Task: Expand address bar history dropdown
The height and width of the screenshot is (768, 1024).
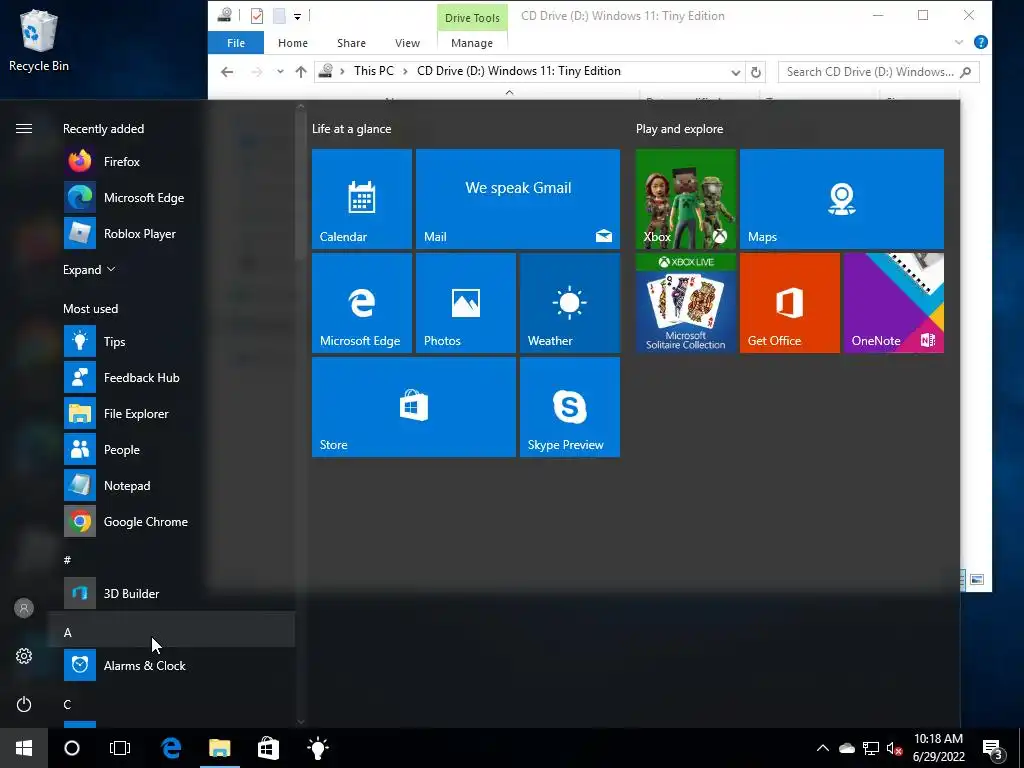Action: tap(735, 72)
